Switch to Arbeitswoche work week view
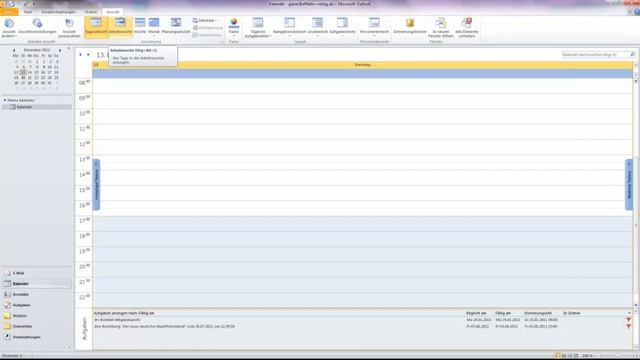Viewport: 640px width, 360px height. point(120,28)
